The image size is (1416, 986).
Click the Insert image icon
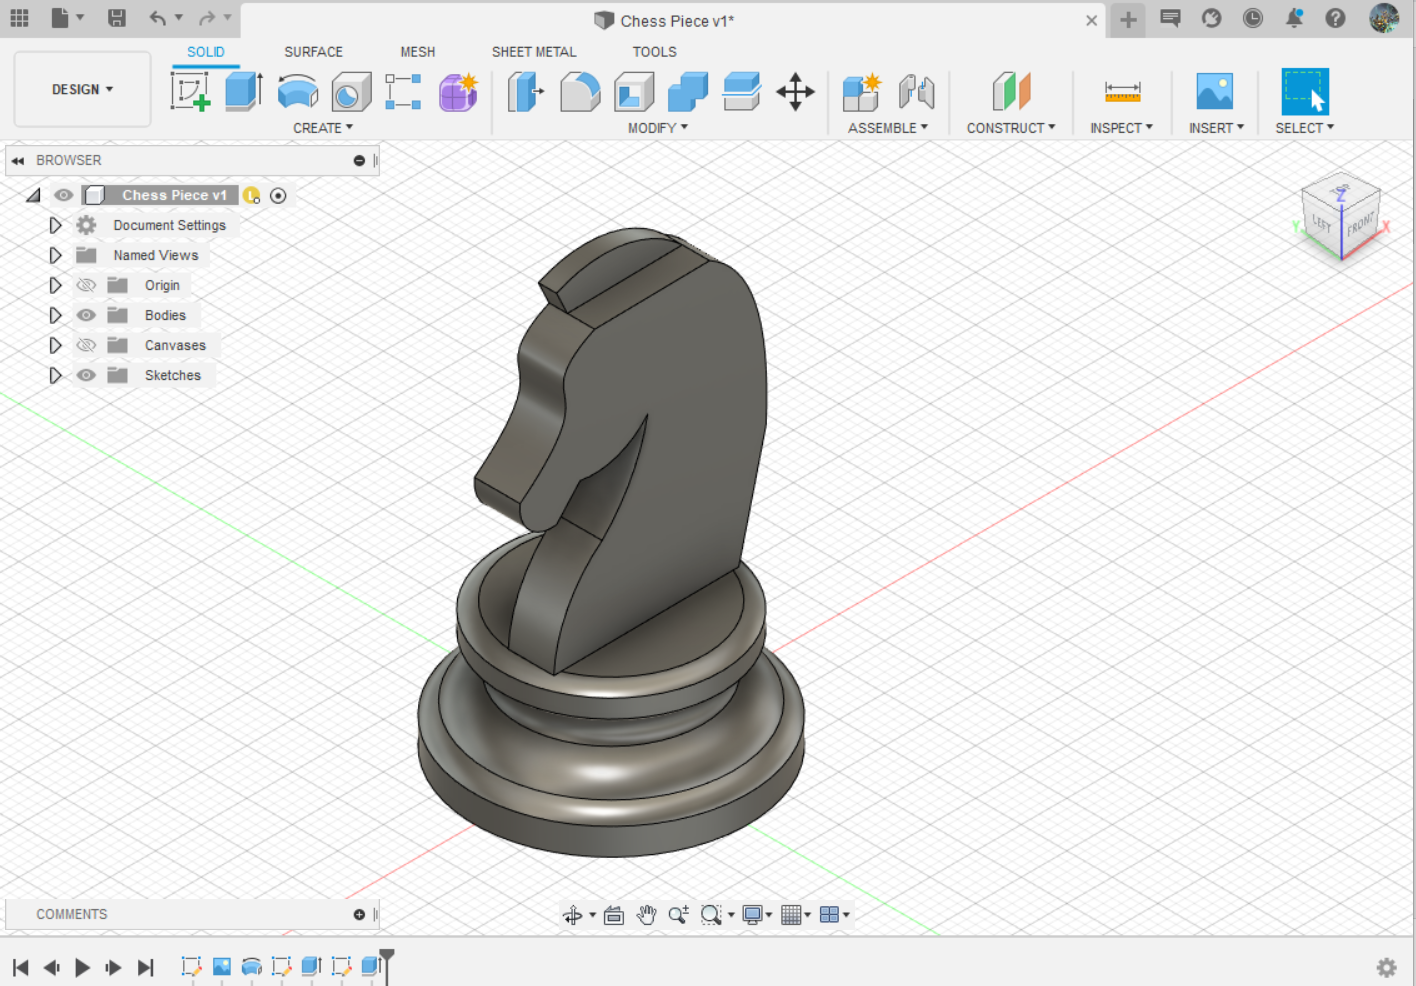pos(1215,92)
